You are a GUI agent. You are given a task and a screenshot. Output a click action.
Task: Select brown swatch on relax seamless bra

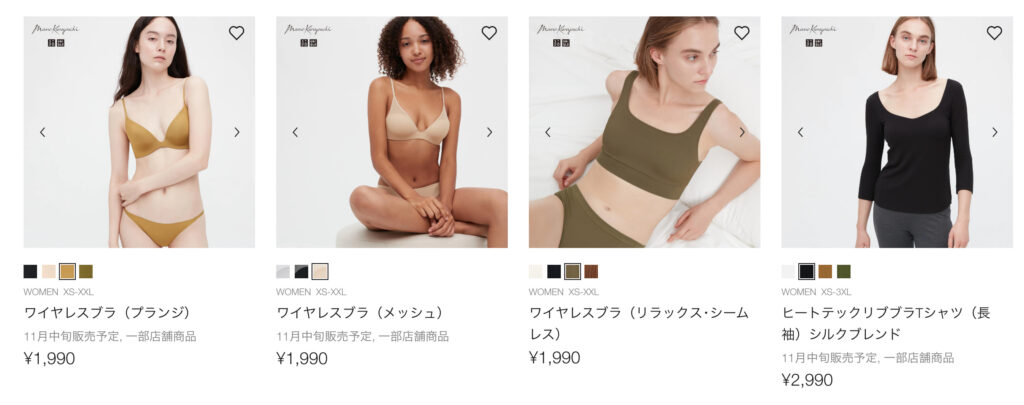coord(591,271)
